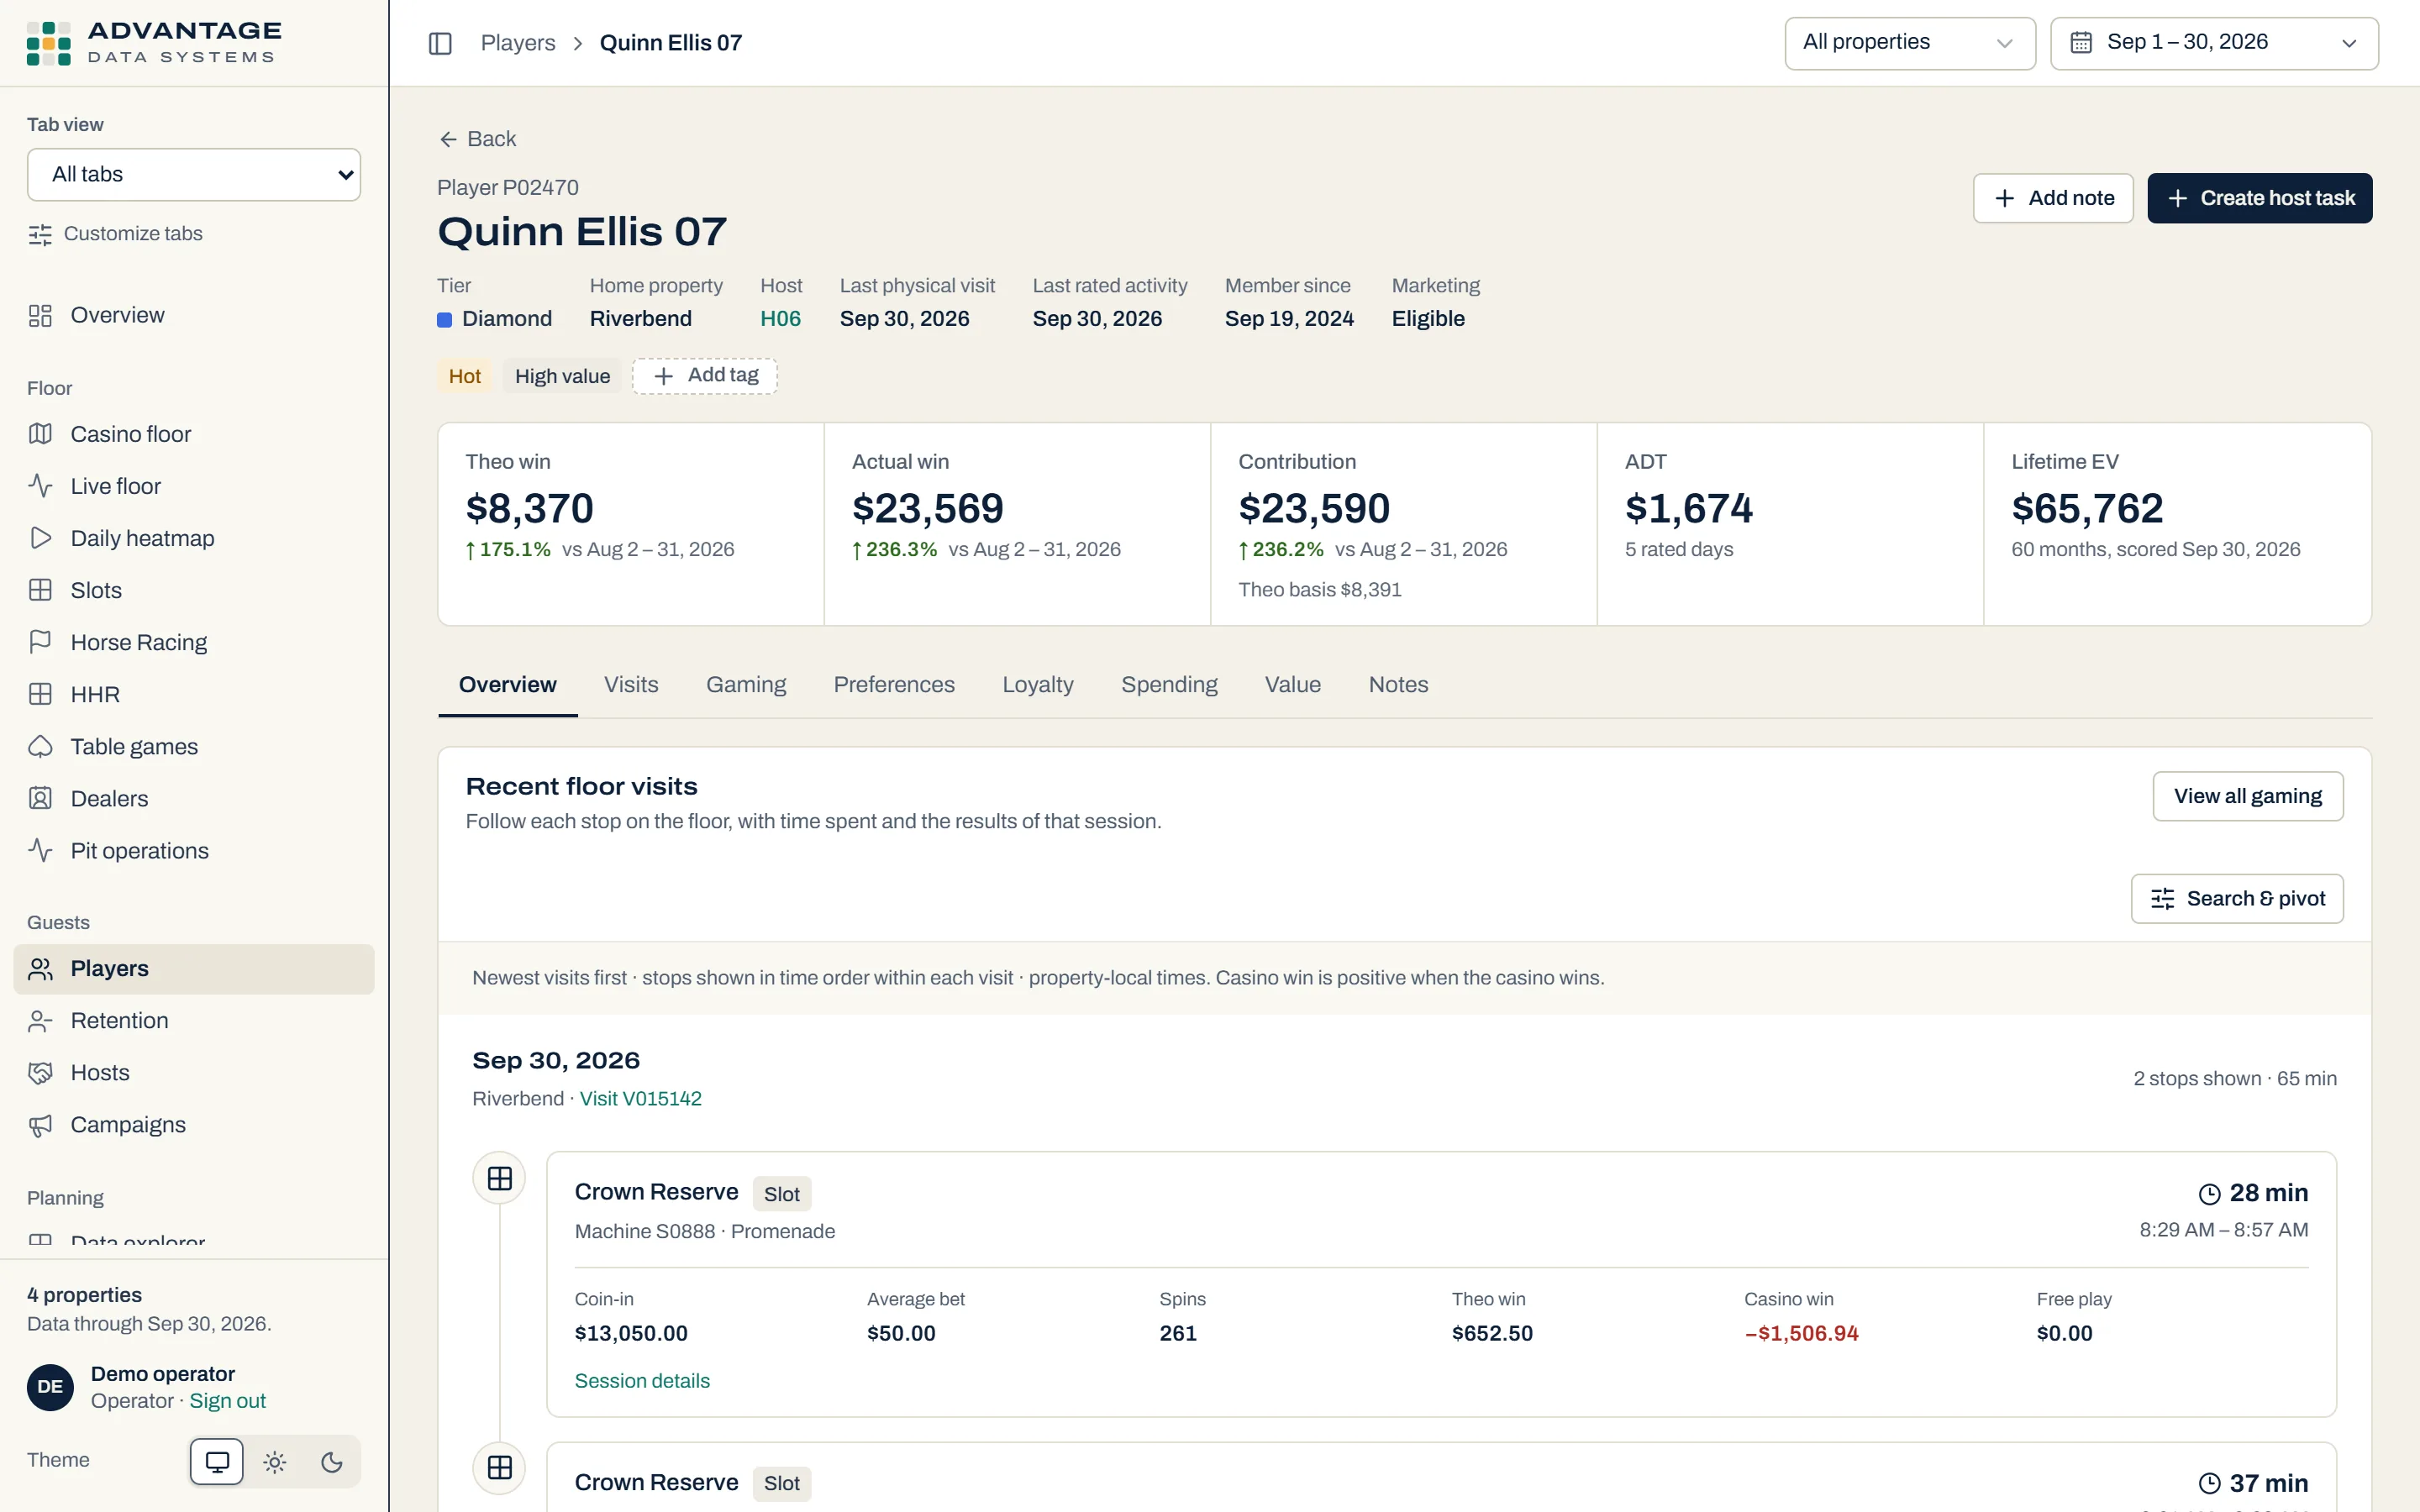Image resolution: width=2420 pixels, height=1512 pixels.
Task: Click the Sign out link
Action: [228, 1401]
